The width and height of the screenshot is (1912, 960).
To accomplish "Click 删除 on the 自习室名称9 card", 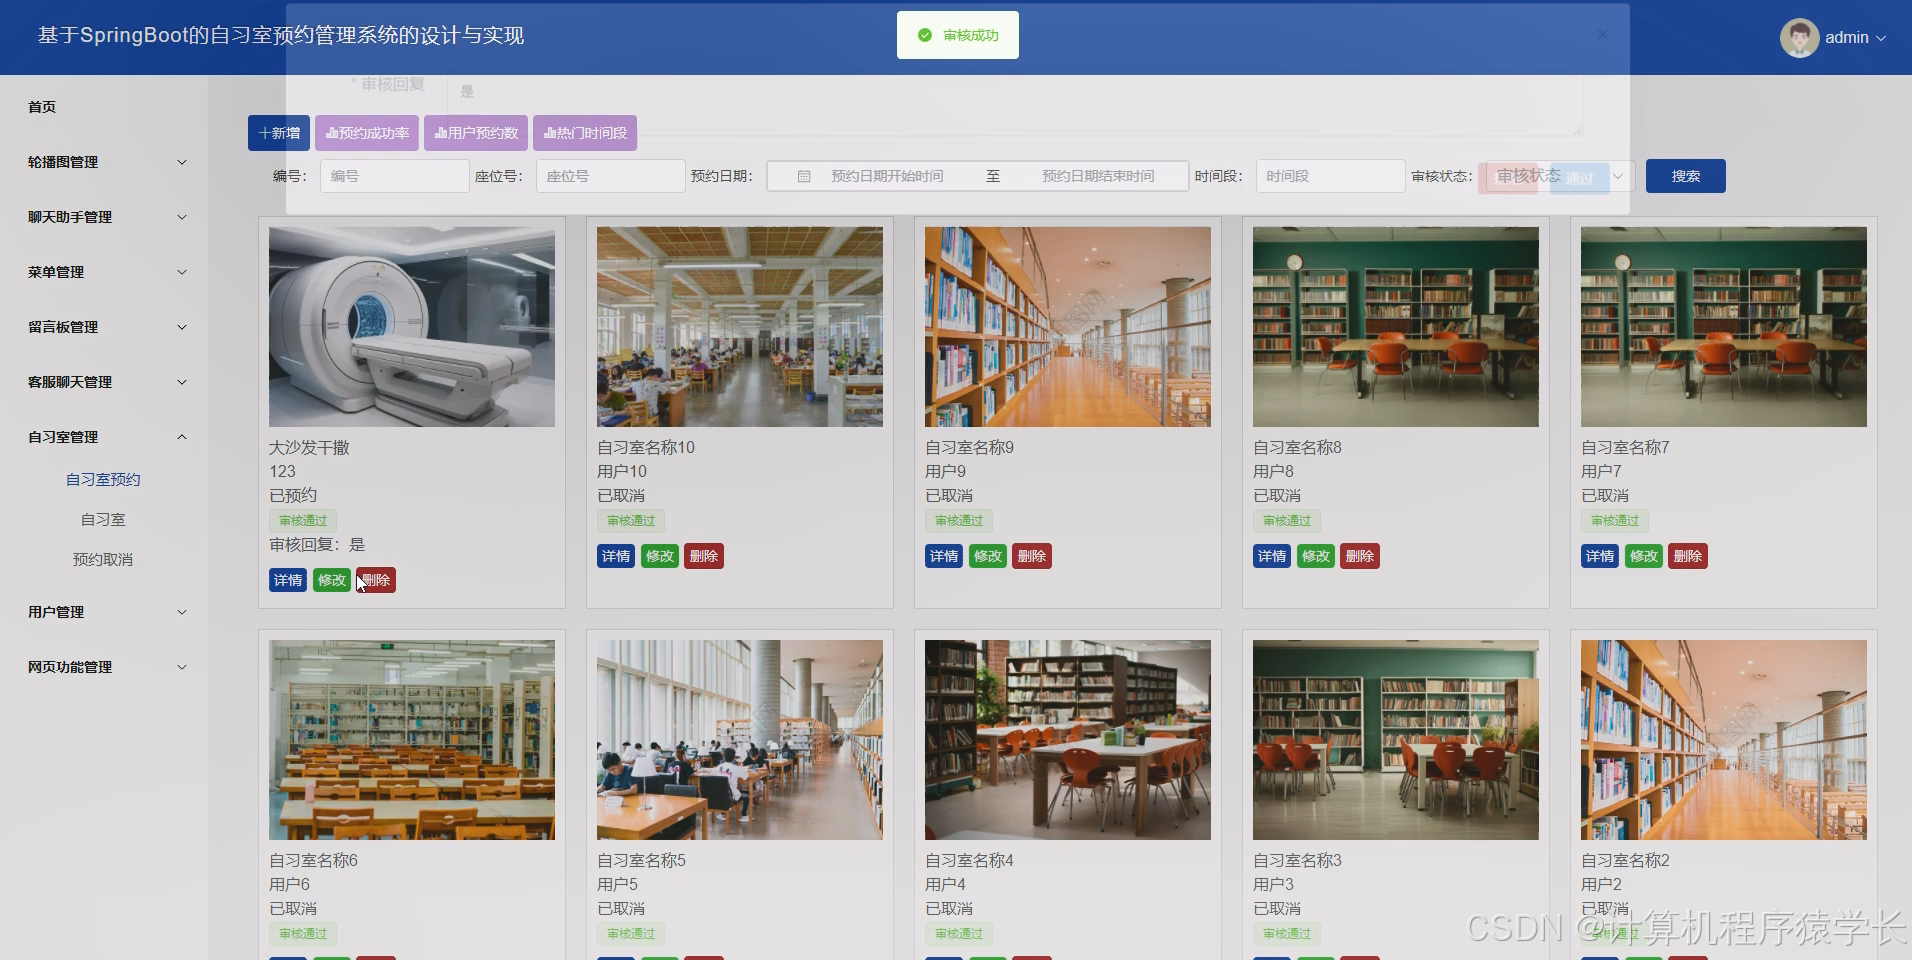I will tap(1032, 556).
